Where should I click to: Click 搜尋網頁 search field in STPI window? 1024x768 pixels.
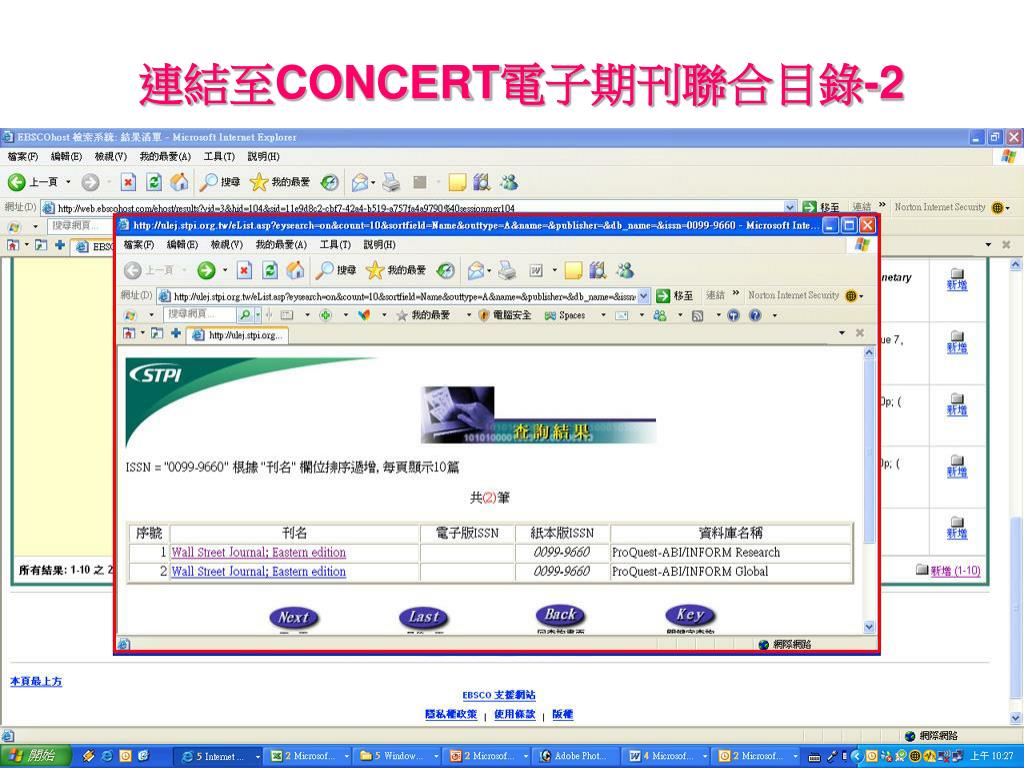199,315
